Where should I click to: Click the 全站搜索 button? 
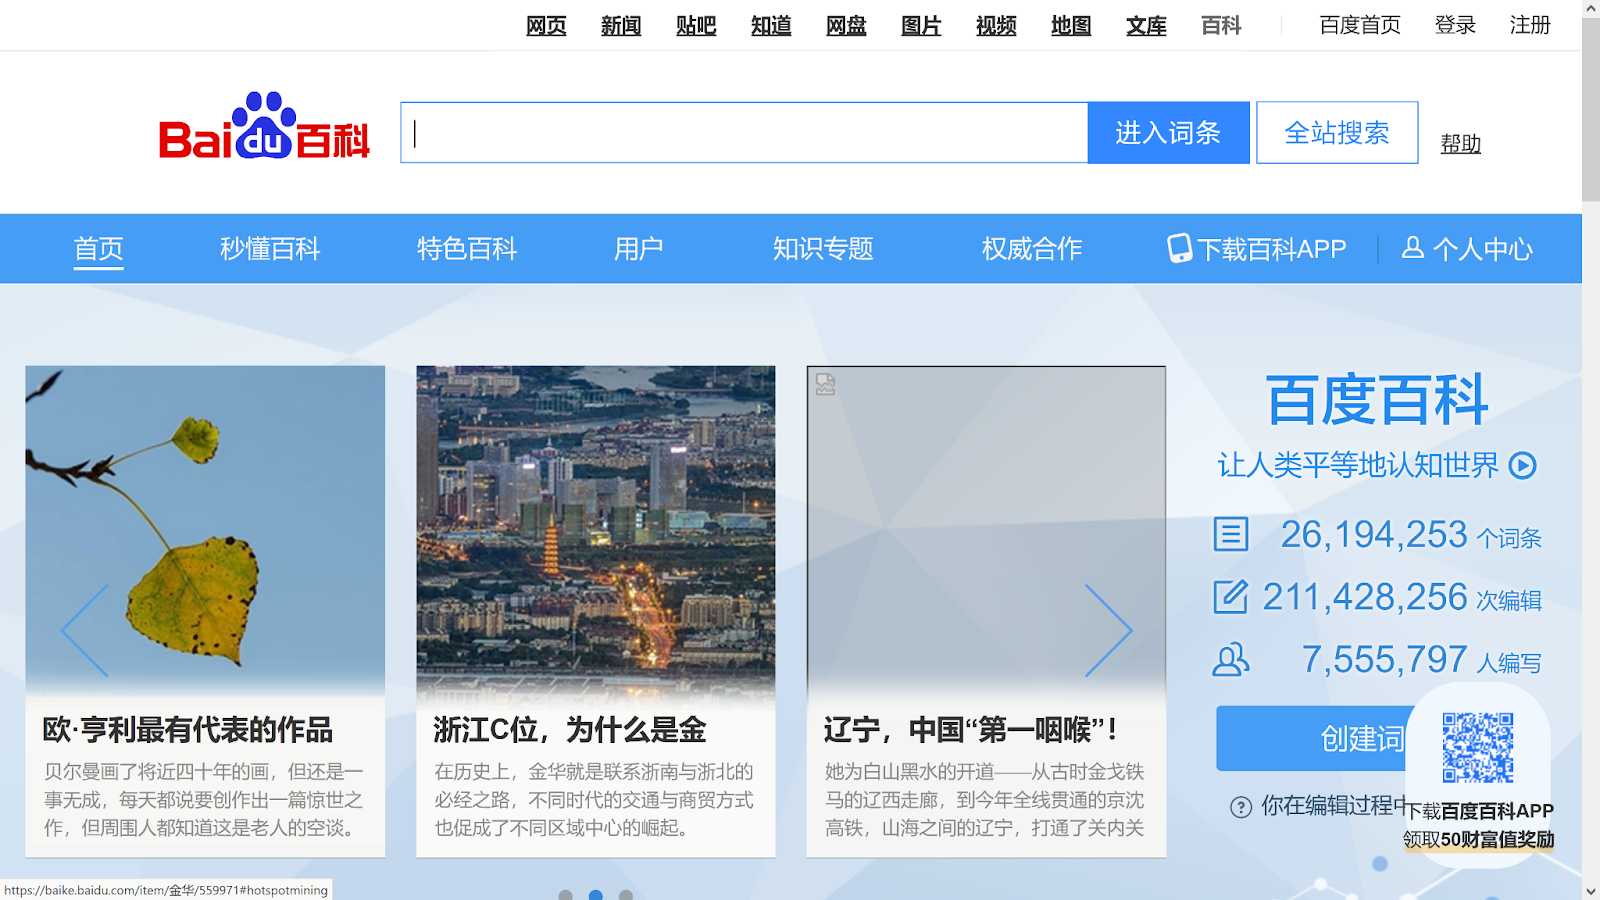click(x=1337, y=132)
